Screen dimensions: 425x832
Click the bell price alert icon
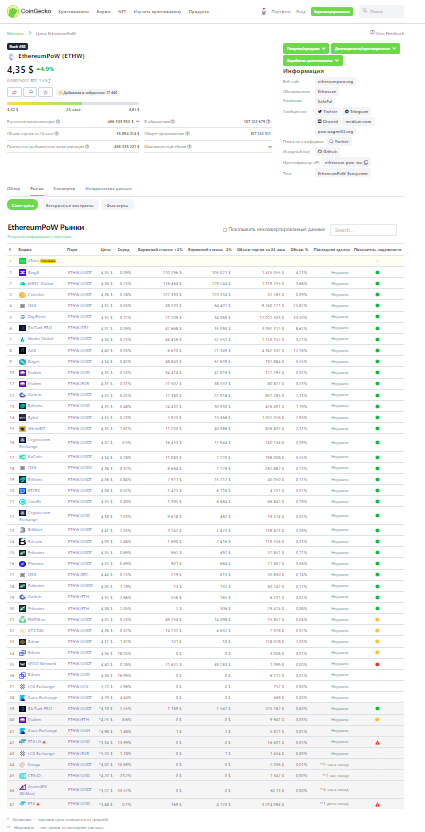click(30, 92)
